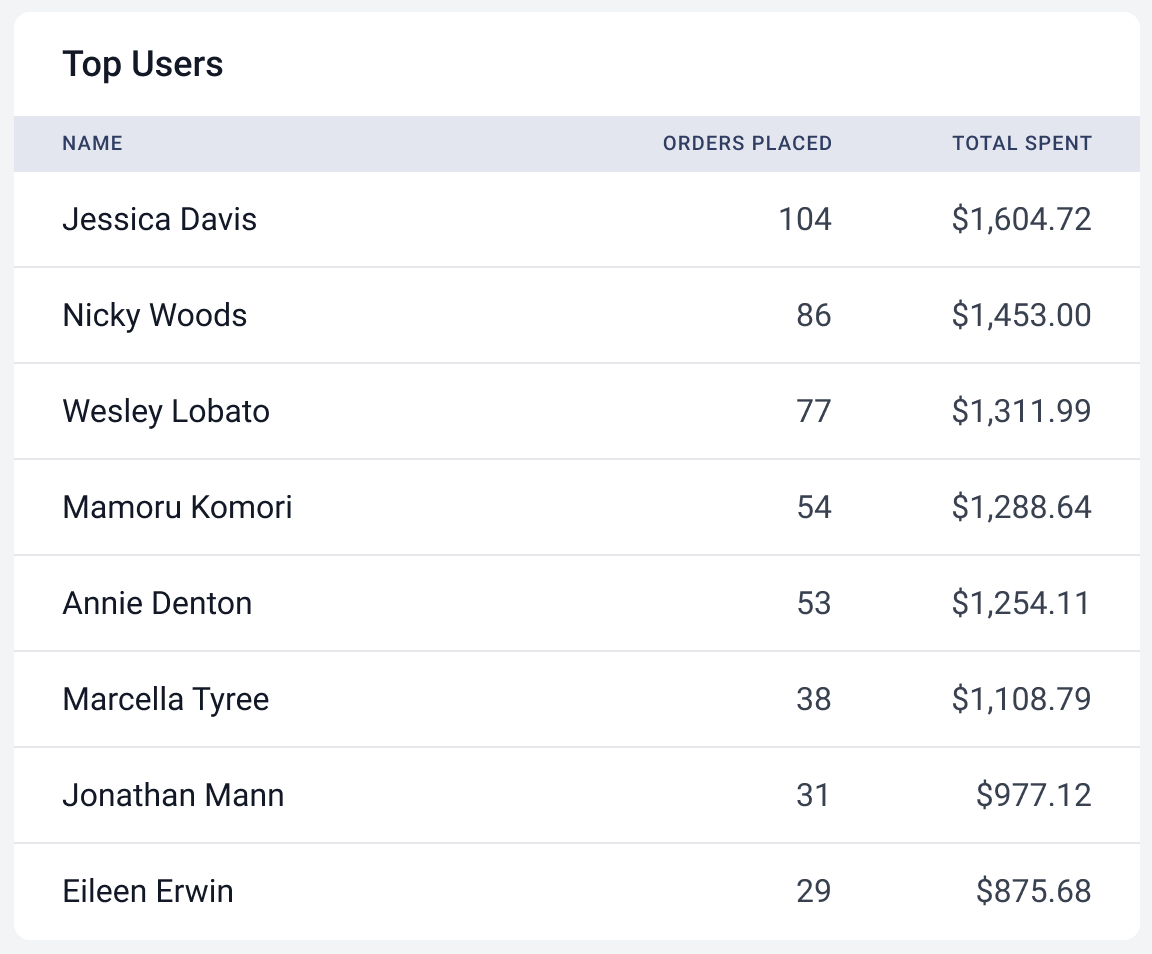Click Jessica Davis's 104 orders value
Viewport: 1152px width, 954px height.
coord(805,219)
